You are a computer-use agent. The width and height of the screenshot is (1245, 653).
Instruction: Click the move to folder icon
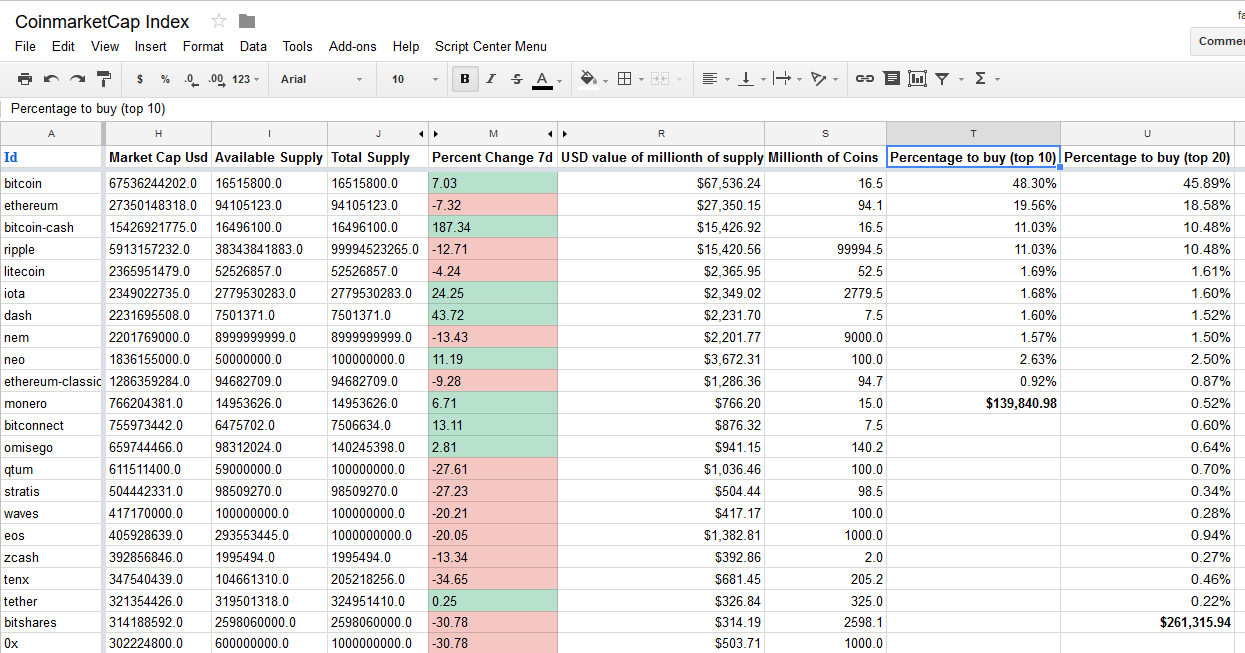pyautogui.click(x=247, y=21)
